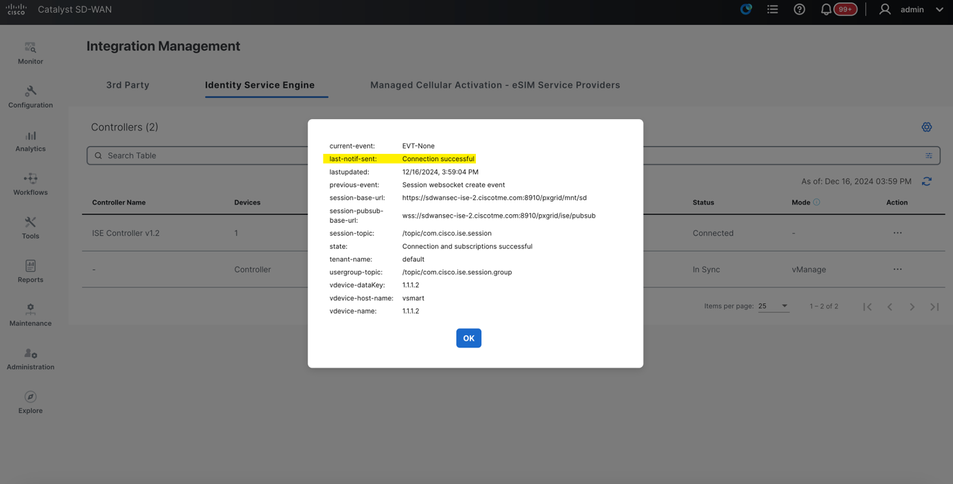
Task: Click the Search Table input field
Action: click(x=513, y=156)
